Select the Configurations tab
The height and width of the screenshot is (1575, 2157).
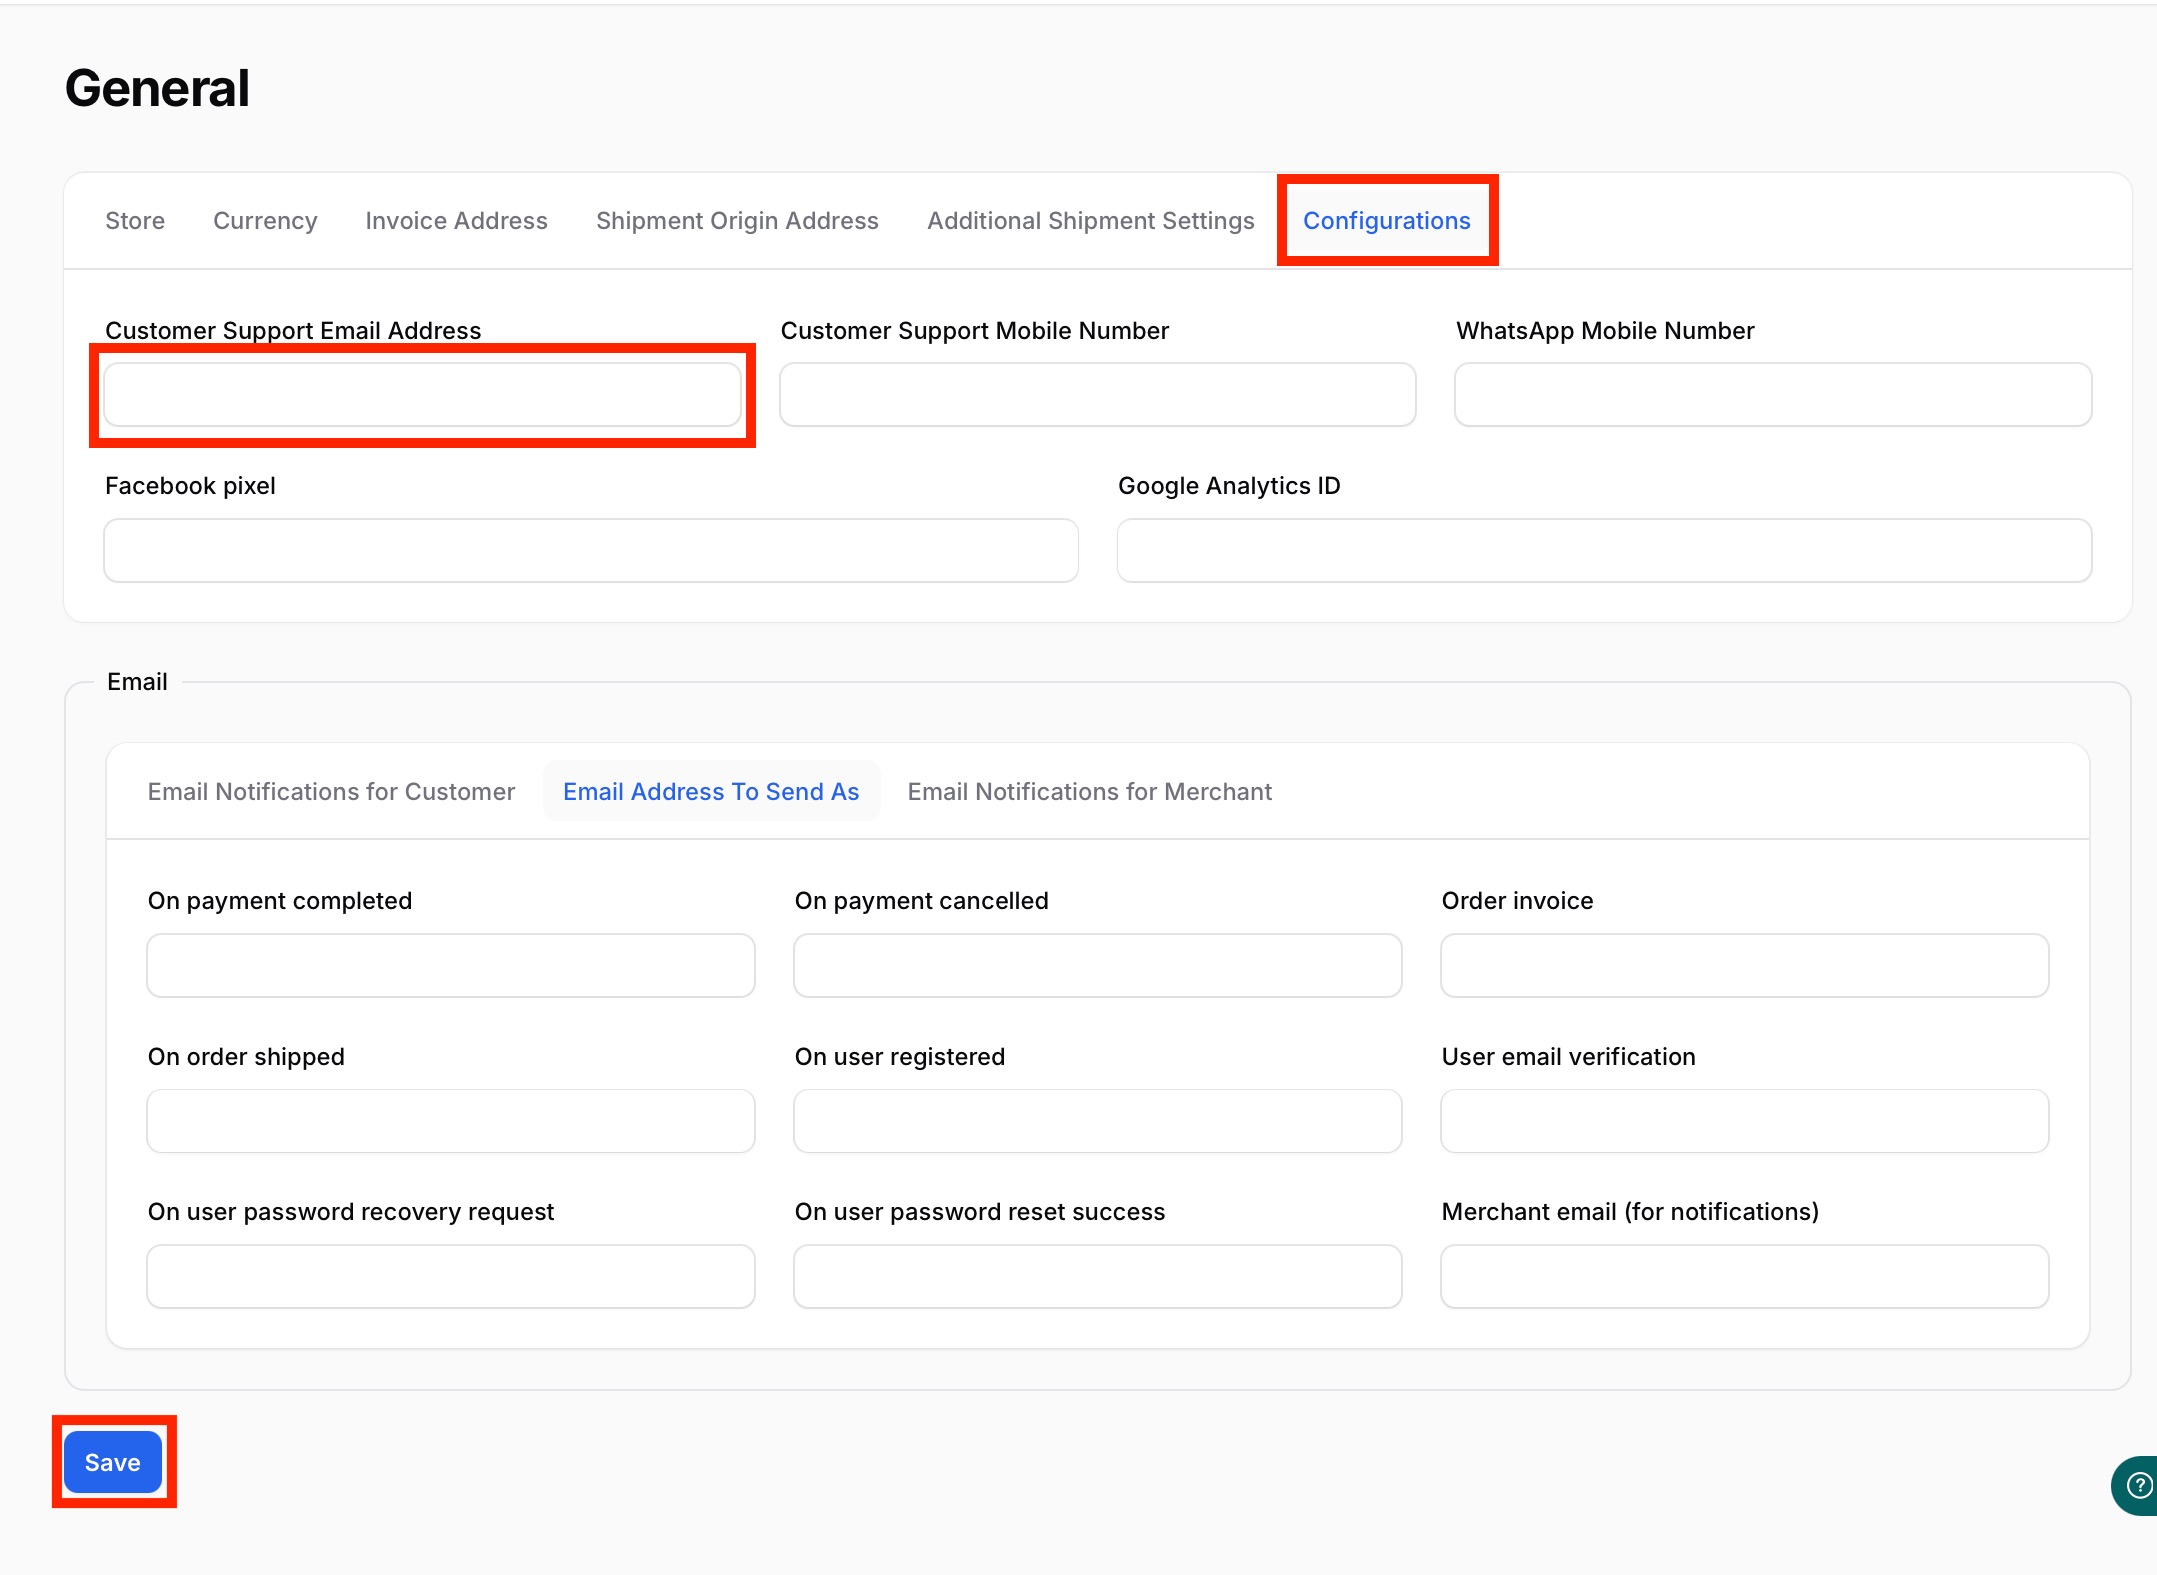click(x=1386, y=221)
